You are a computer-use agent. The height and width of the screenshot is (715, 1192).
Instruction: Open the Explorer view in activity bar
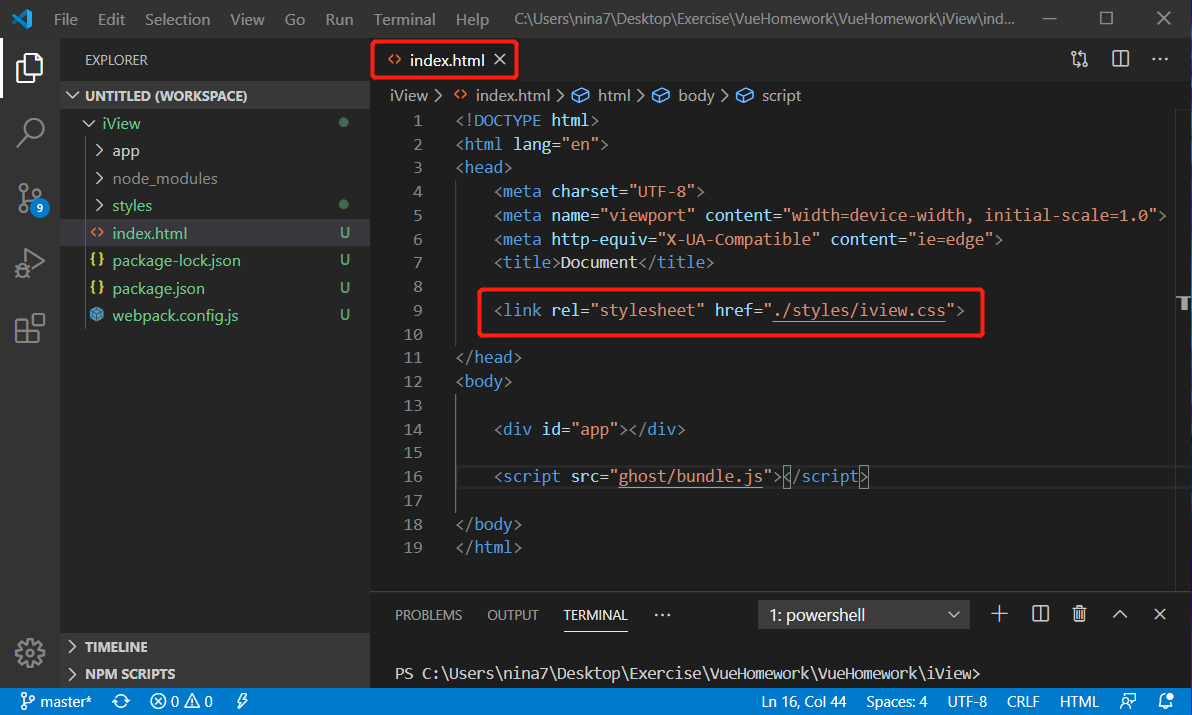(x=30, y=68)
